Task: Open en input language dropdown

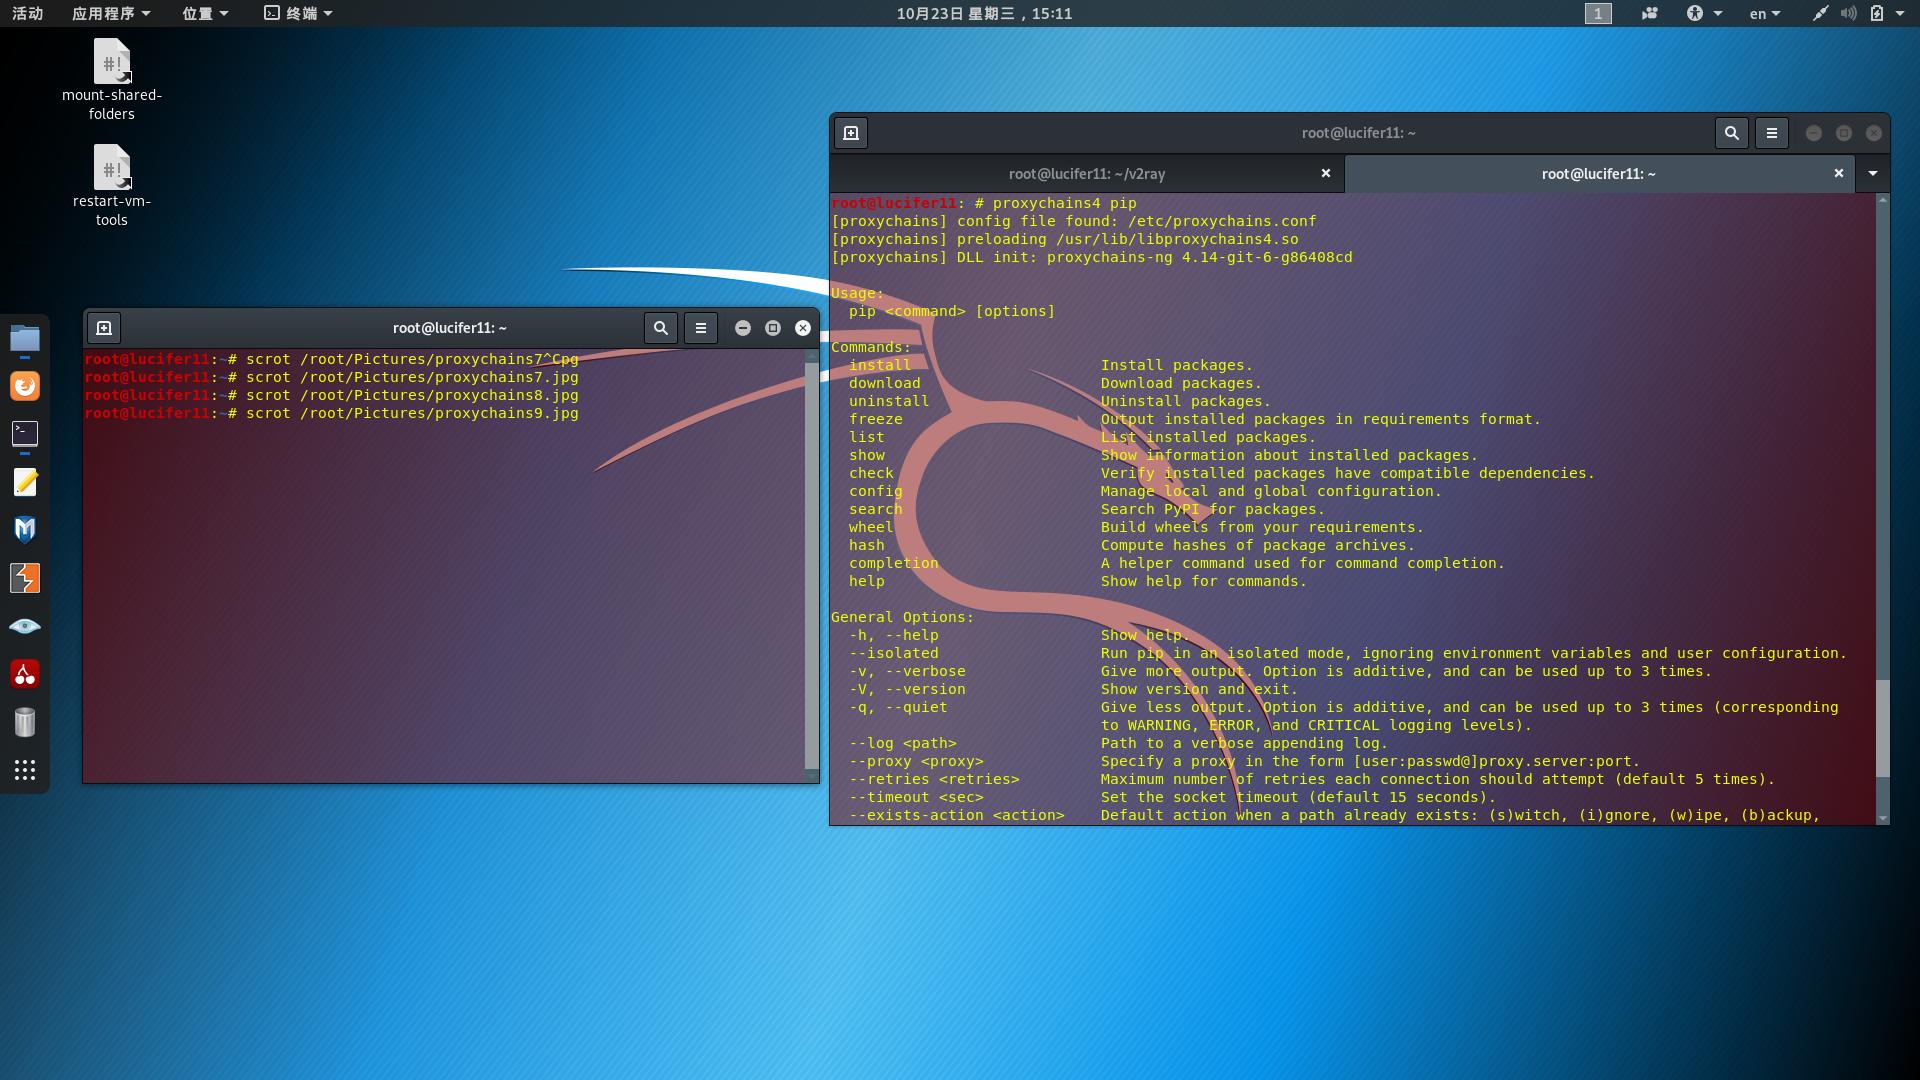Action: 1764,13
